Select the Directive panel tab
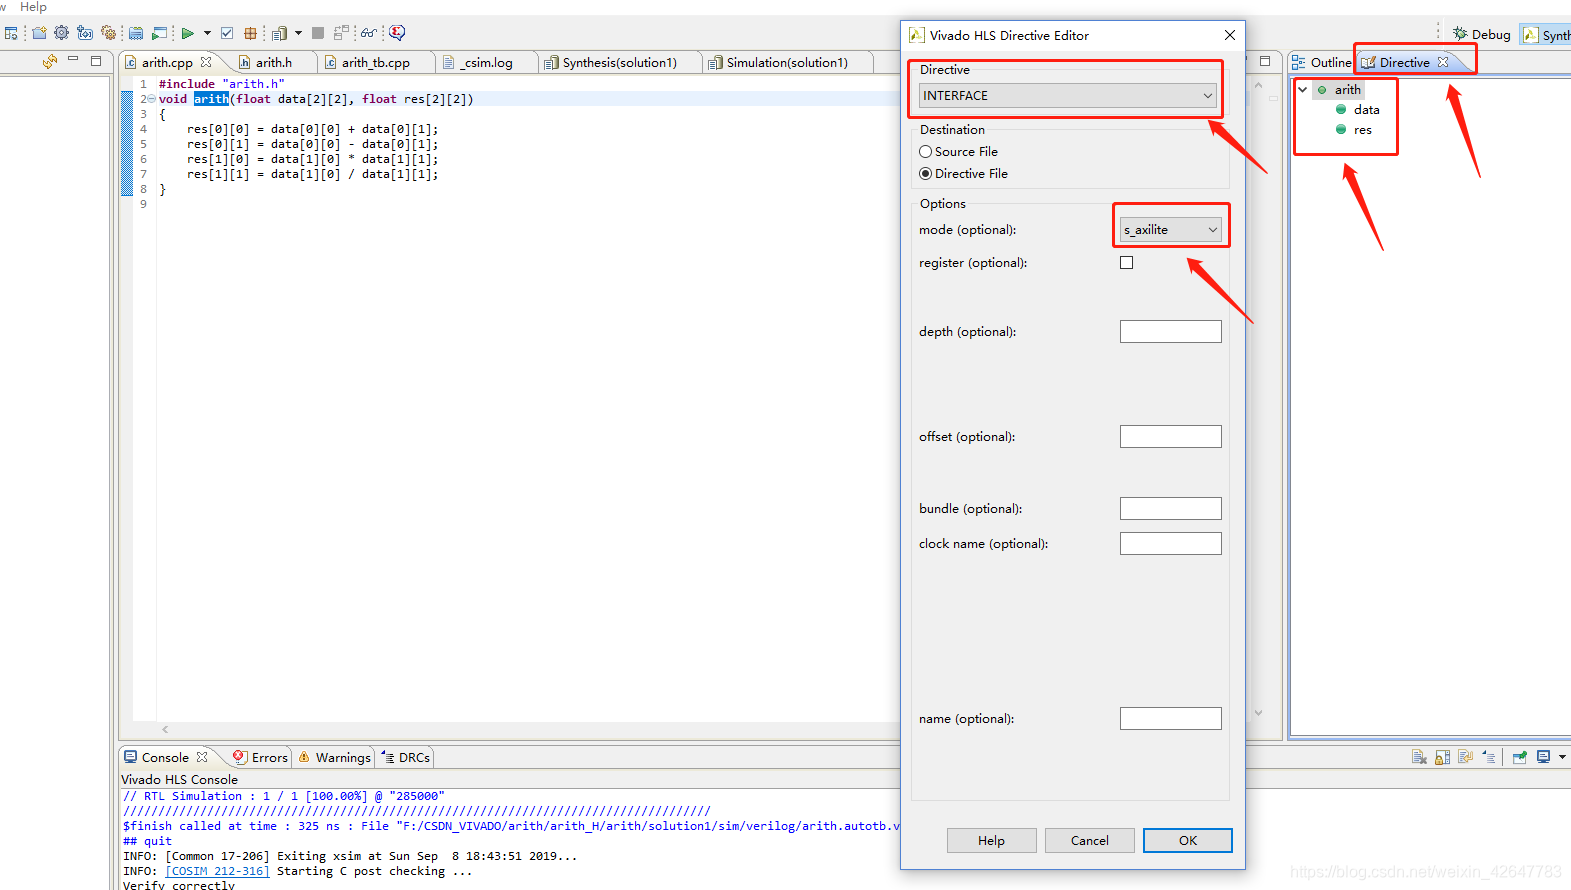The height and width of the screenshot is (890, 1571). pyautogui.click(x=1404, y=62)
